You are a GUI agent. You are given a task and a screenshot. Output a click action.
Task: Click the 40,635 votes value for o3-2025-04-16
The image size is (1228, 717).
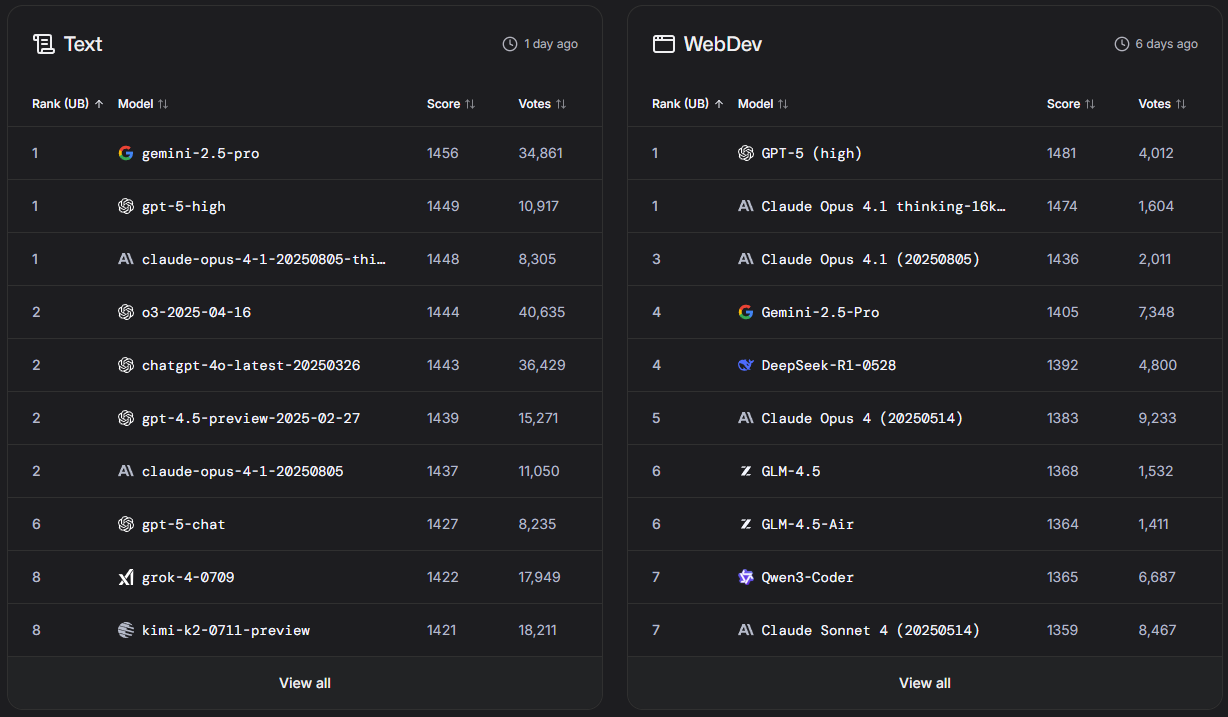tap(542, 312)
